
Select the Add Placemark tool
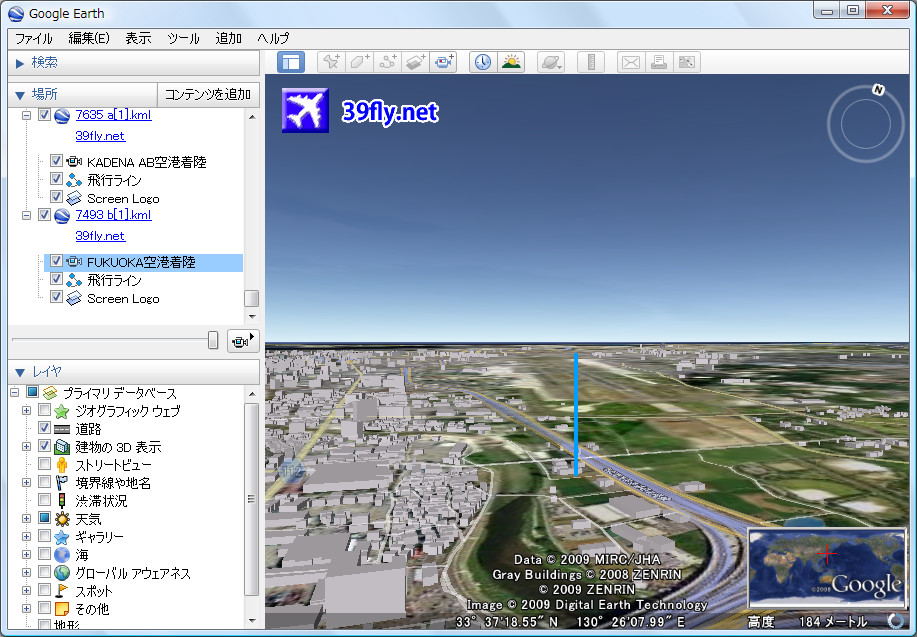tap(329, 61)
